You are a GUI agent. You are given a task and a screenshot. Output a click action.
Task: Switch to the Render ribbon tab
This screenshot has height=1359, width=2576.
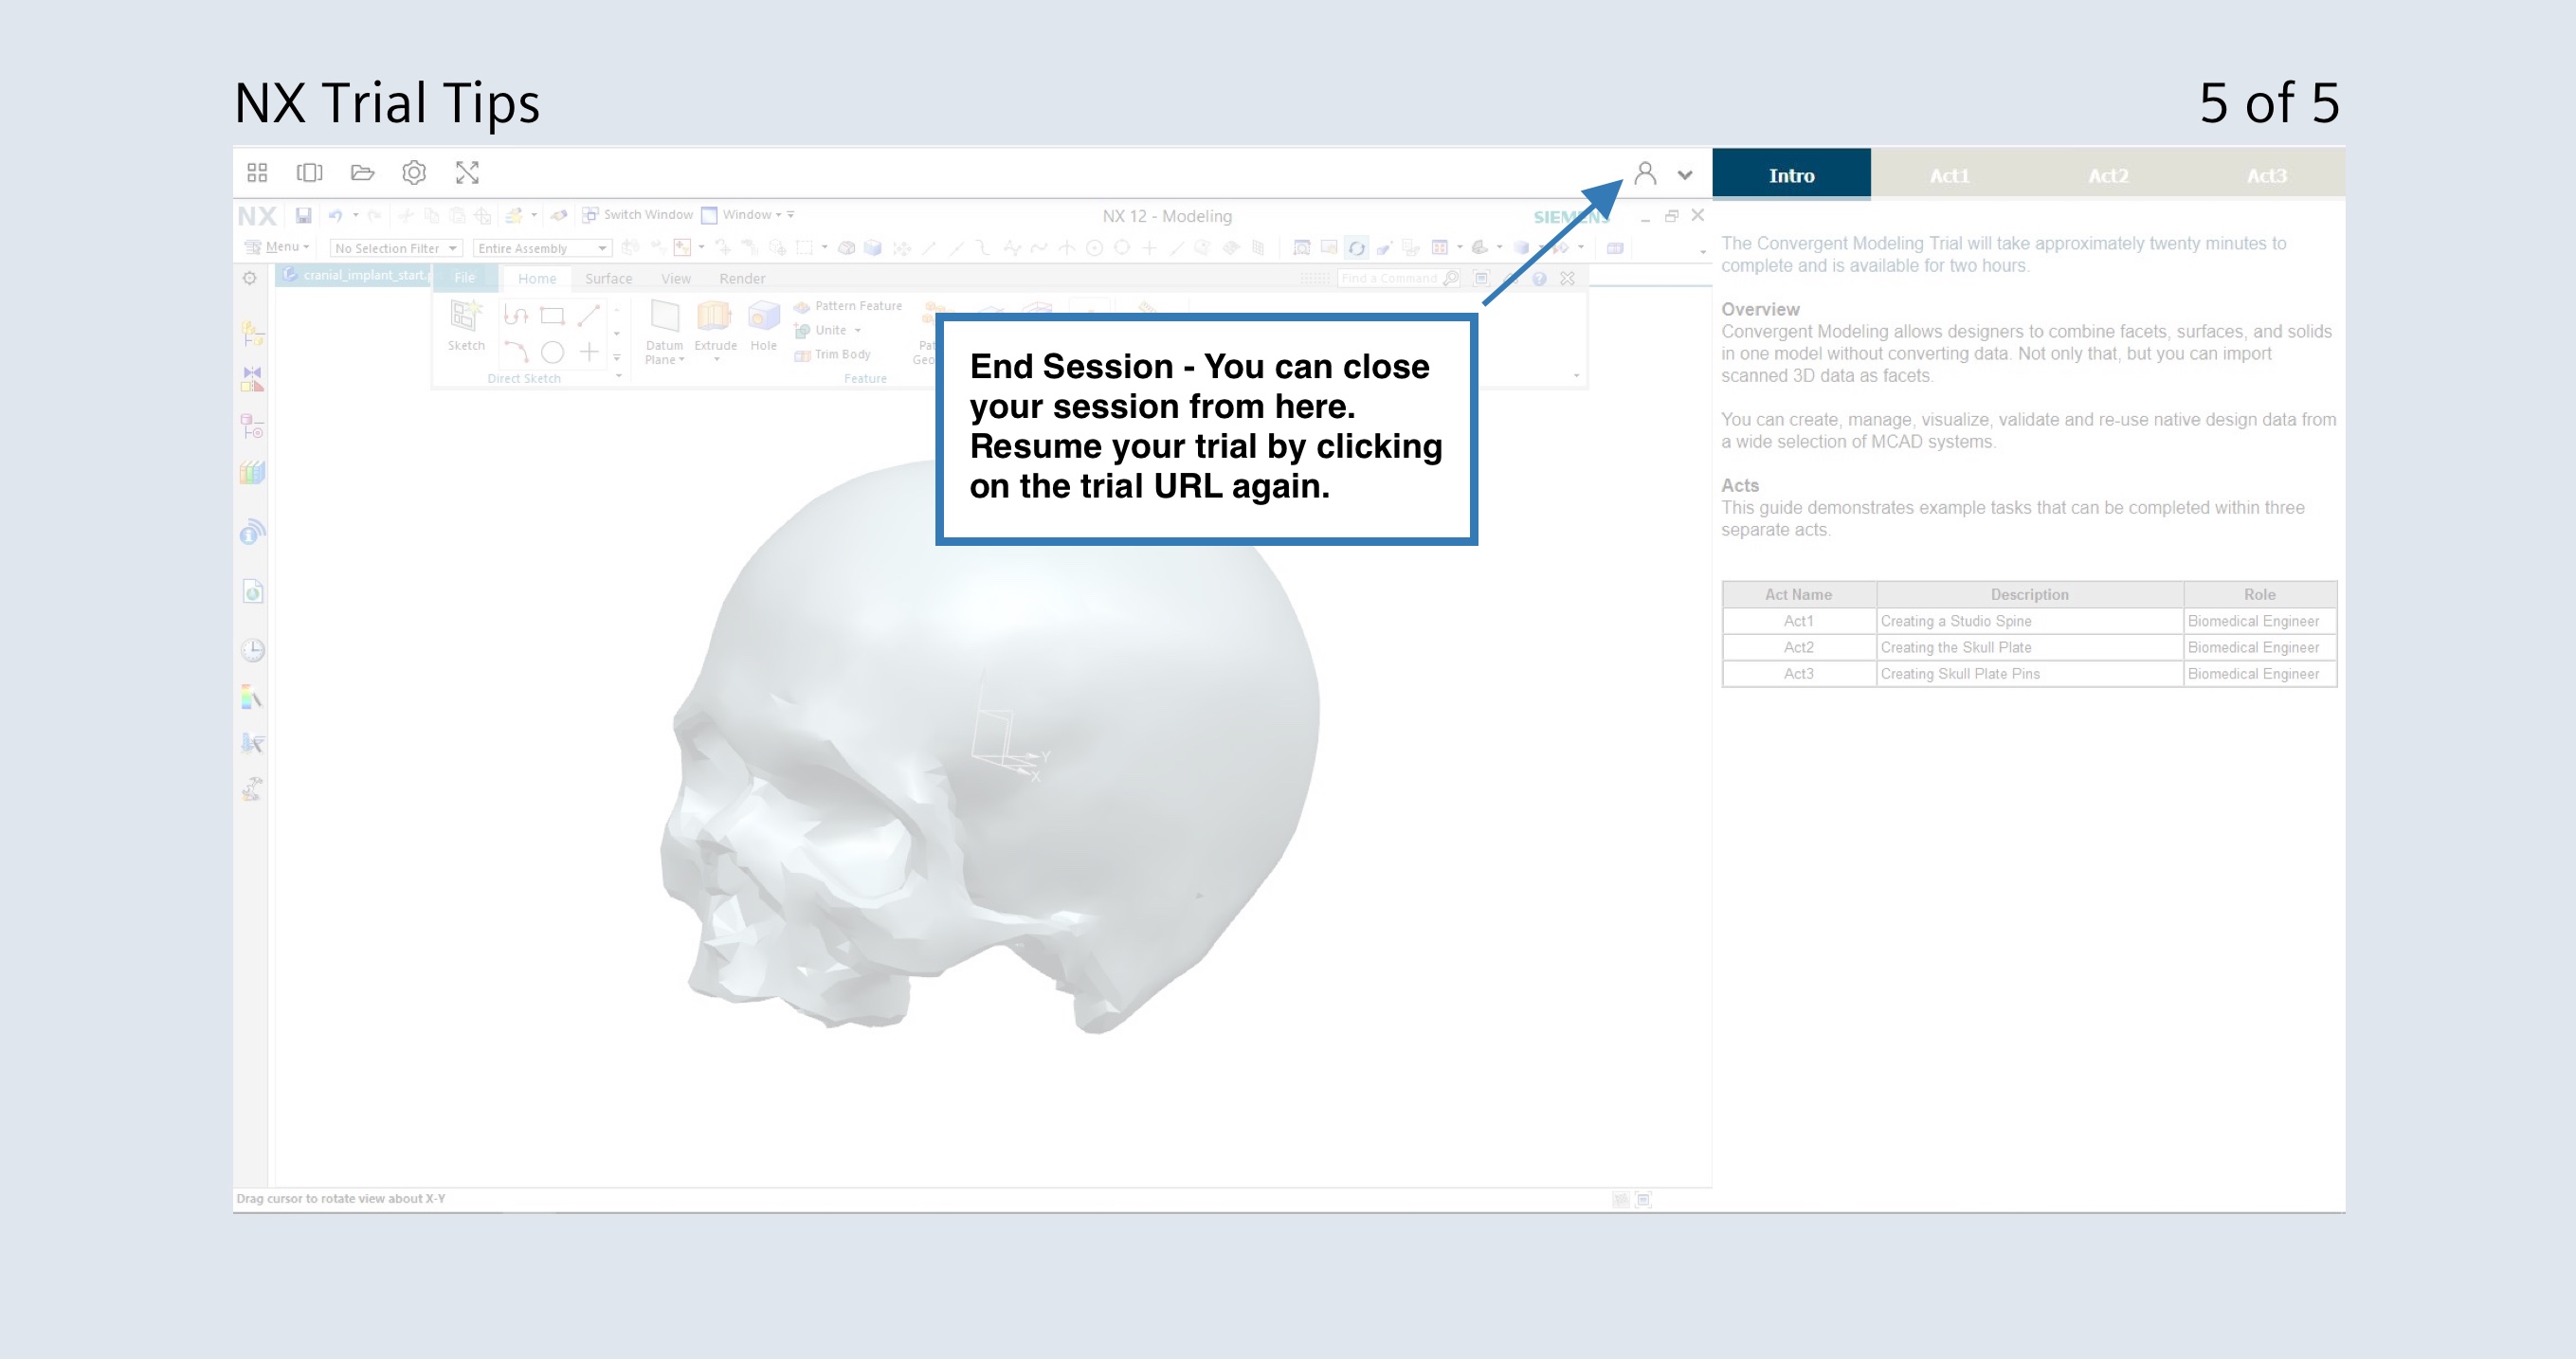pos(742,279)
